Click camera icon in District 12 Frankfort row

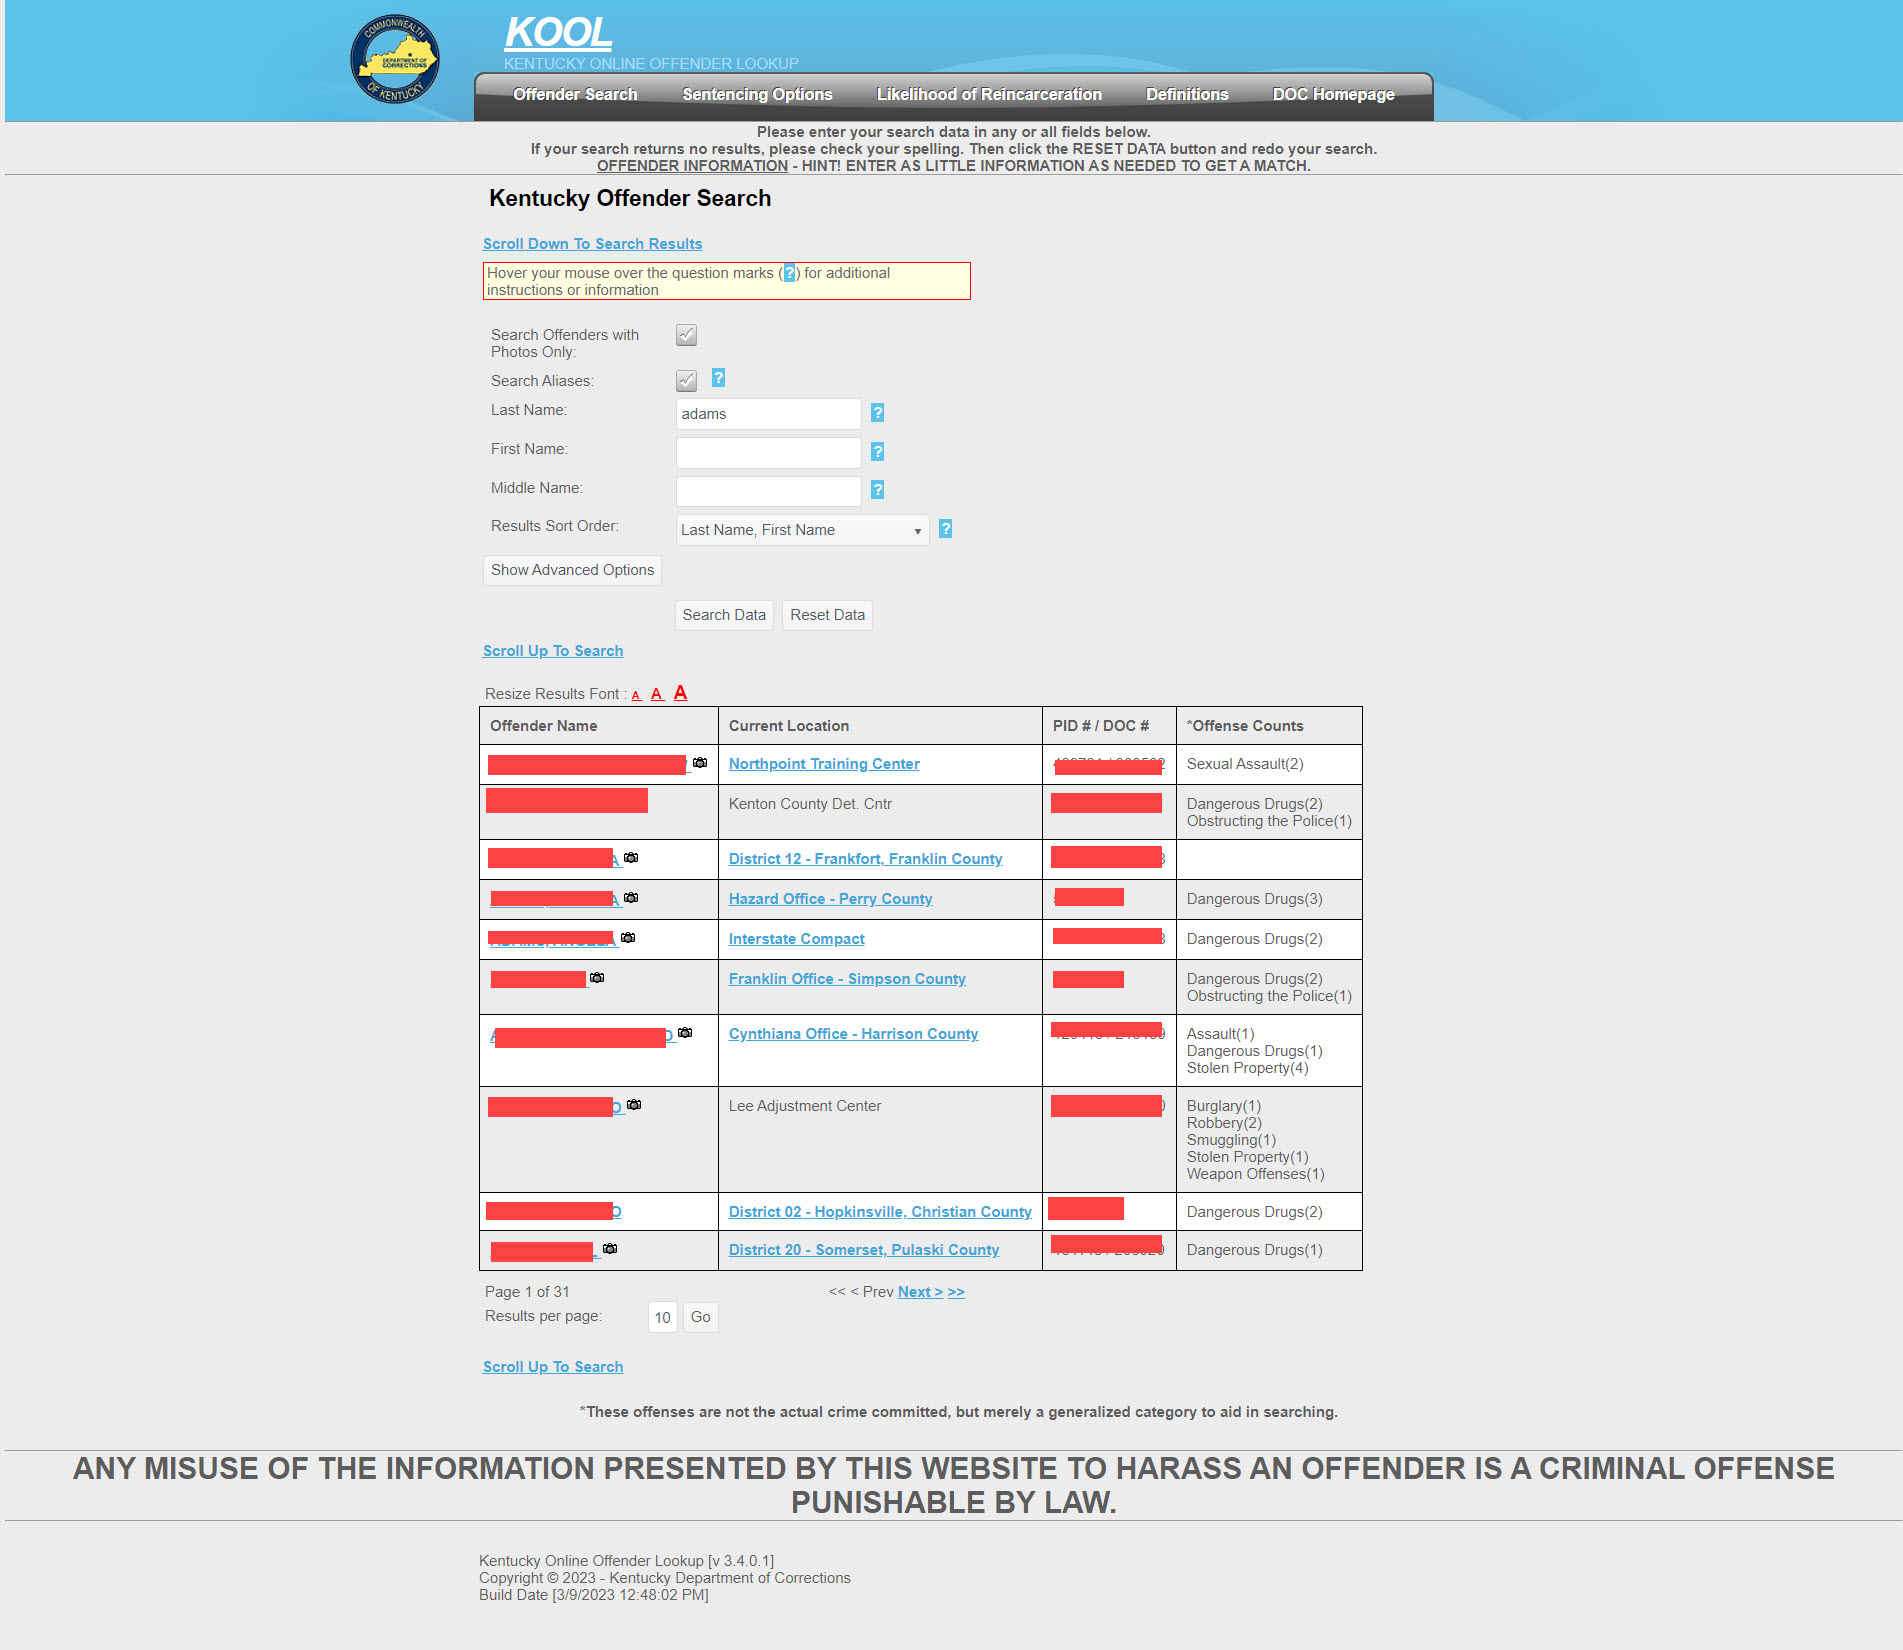[631, 858]
